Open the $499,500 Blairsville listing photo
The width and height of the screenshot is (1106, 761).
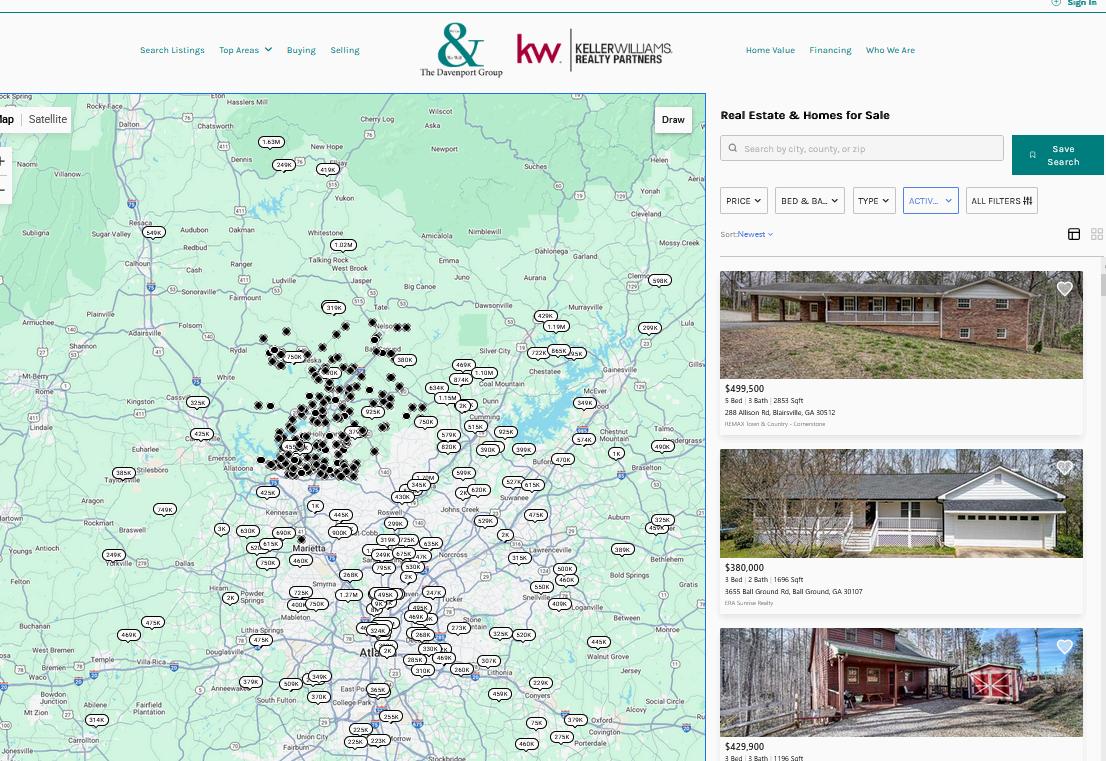pos(901,325)
